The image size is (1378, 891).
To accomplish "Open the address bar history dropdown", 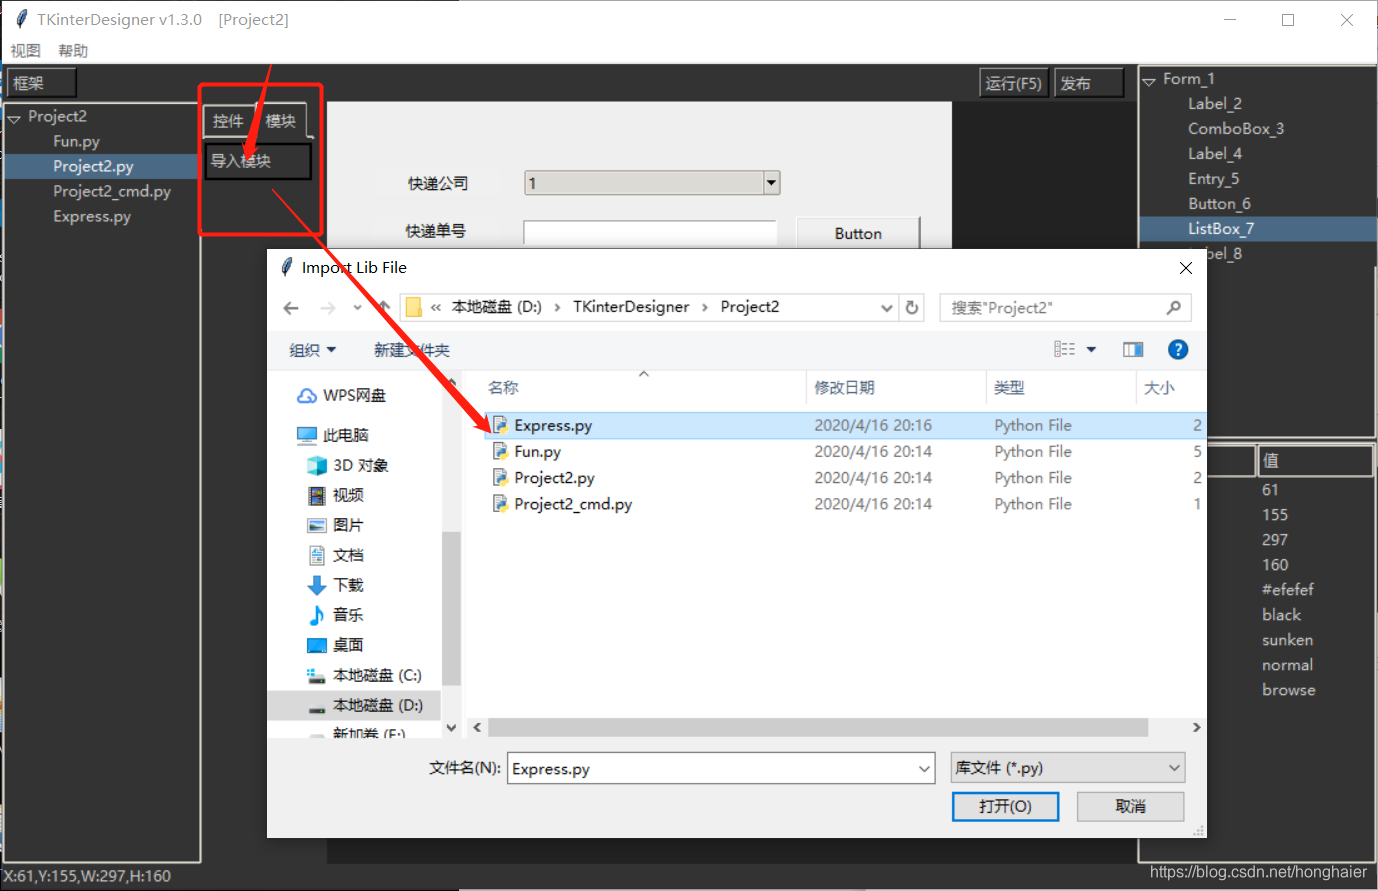I will click(x=886, y=308).
